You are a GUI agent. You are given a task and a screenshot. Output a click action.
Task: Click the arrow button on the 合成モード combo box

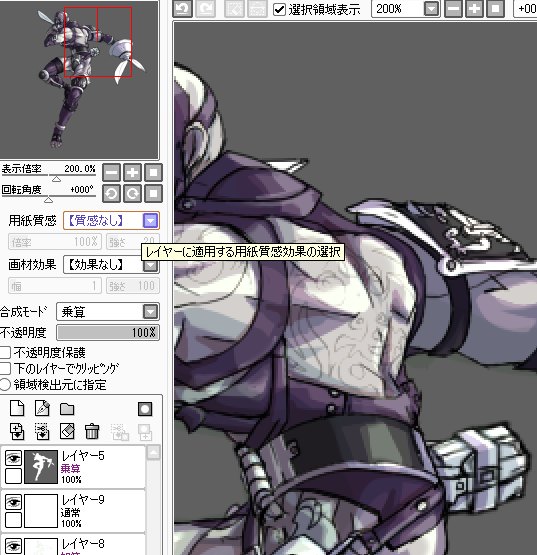[150, 312]
